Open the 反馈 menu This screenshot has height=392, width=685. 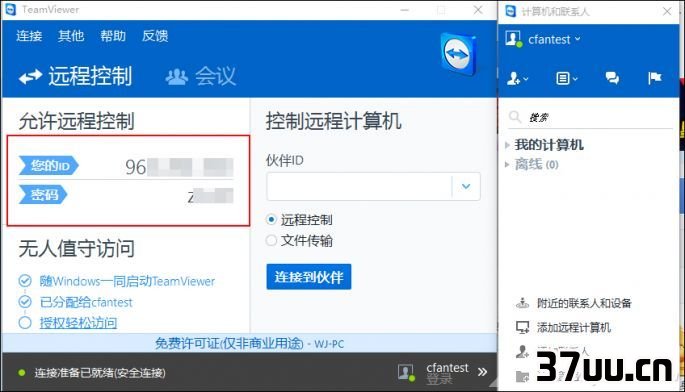tap(155, 36)
